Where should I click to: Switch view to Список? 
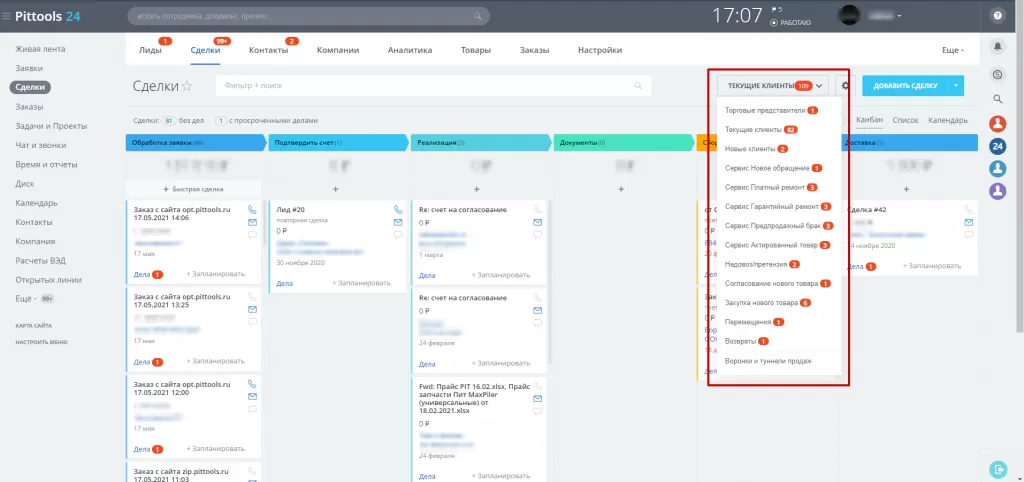pos(905,120)
